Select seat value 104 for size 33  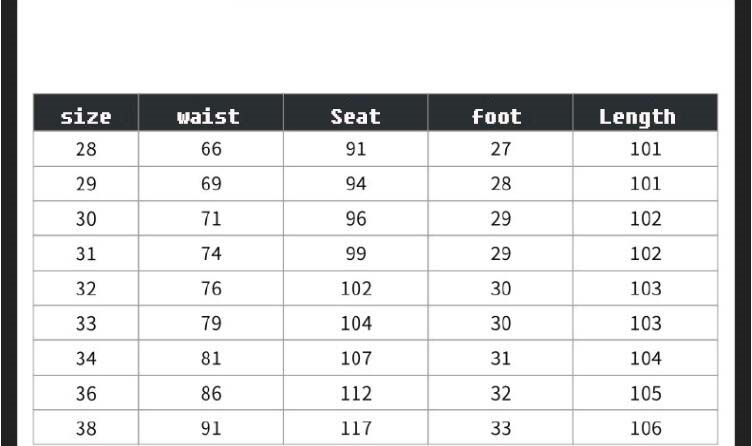pos(356,324)
